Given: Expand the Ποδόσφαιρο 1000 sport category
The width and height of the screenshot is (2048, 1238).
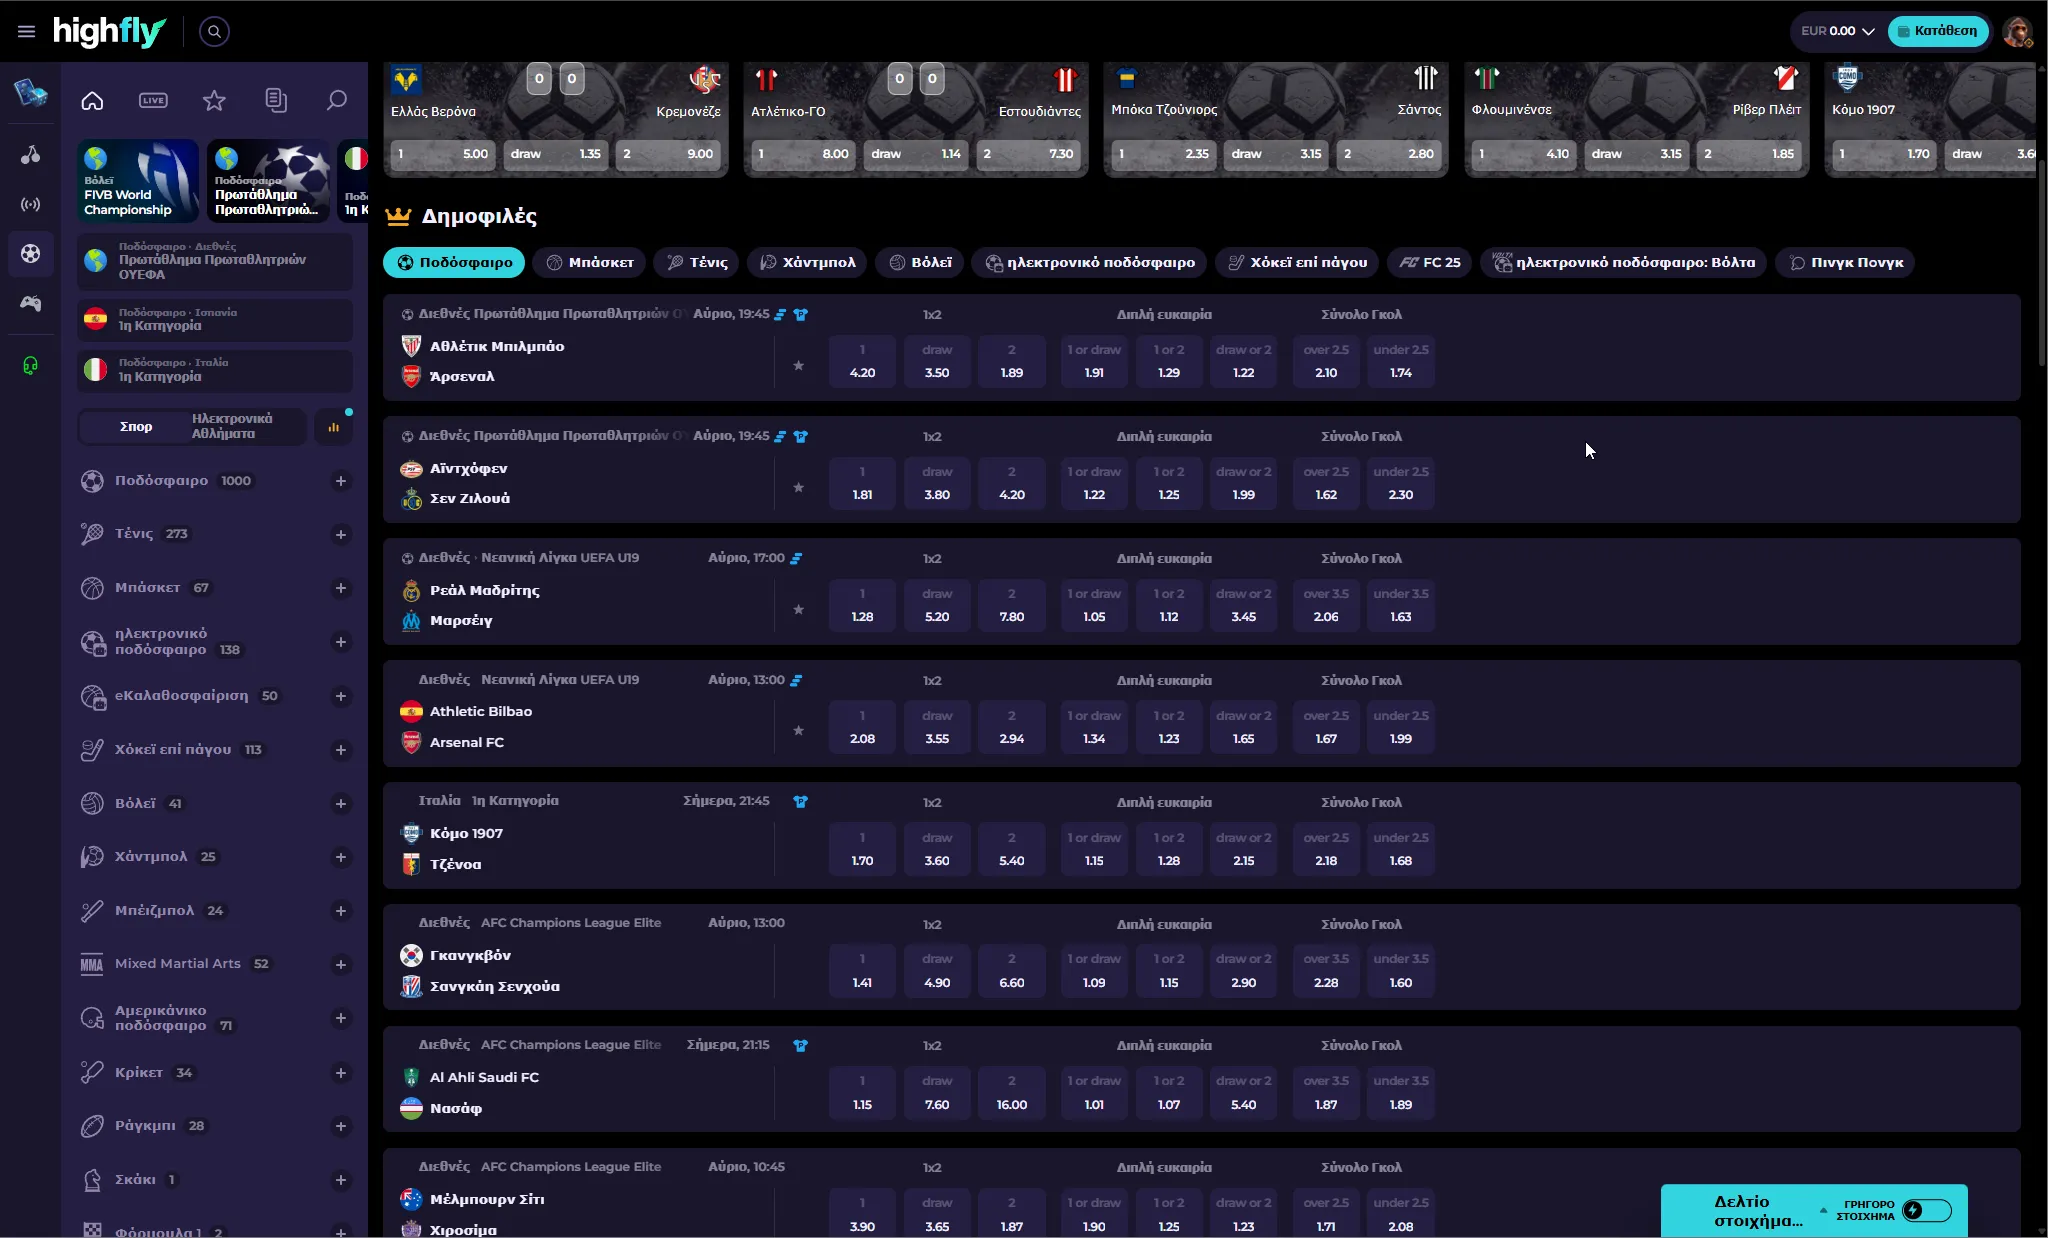Looking at the screenshot, I should tap(340, 481).
